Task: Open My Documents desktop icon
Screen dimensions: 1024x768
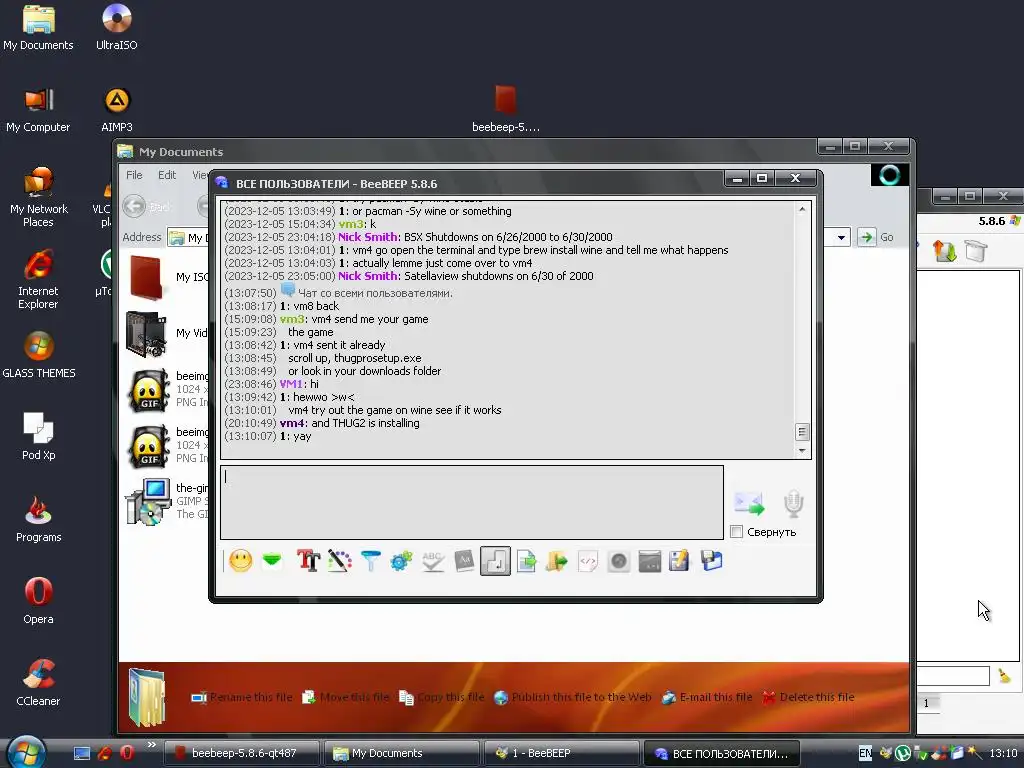Action: pos(38,28)
